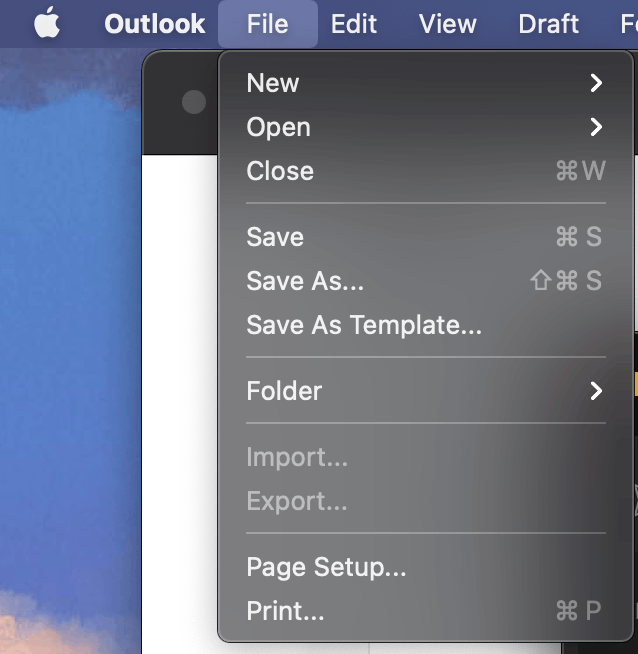Open the View menu
The height and width of the screenshot is (654, 638).
(447, 24)
